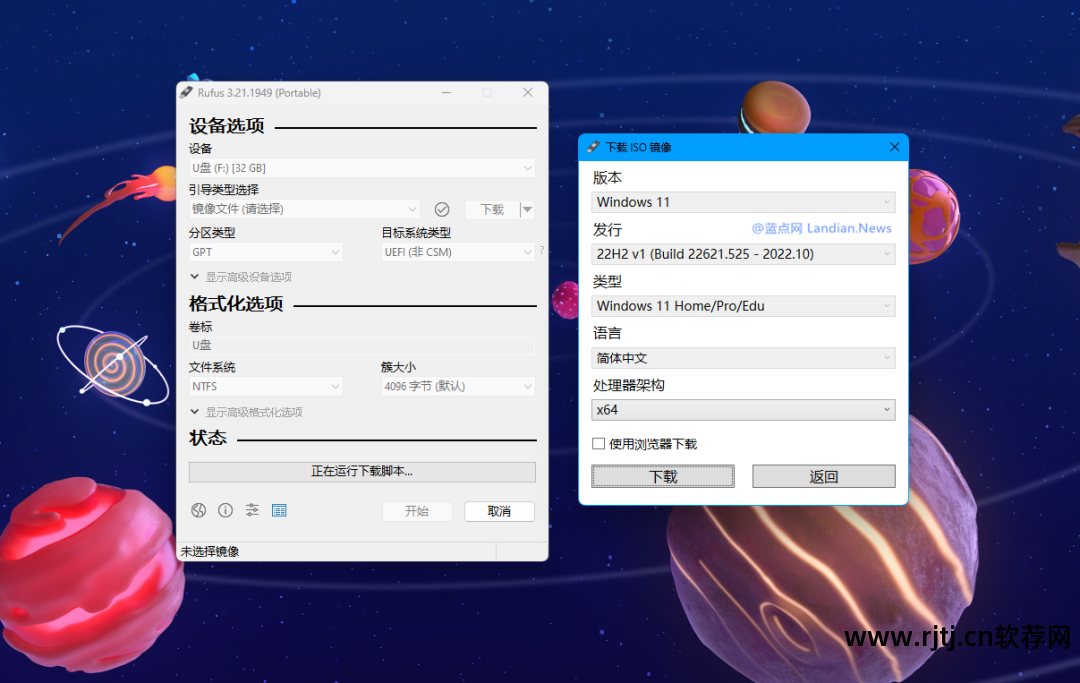Open the 设备 U盘 device dropdown

[x=362, y=168]
